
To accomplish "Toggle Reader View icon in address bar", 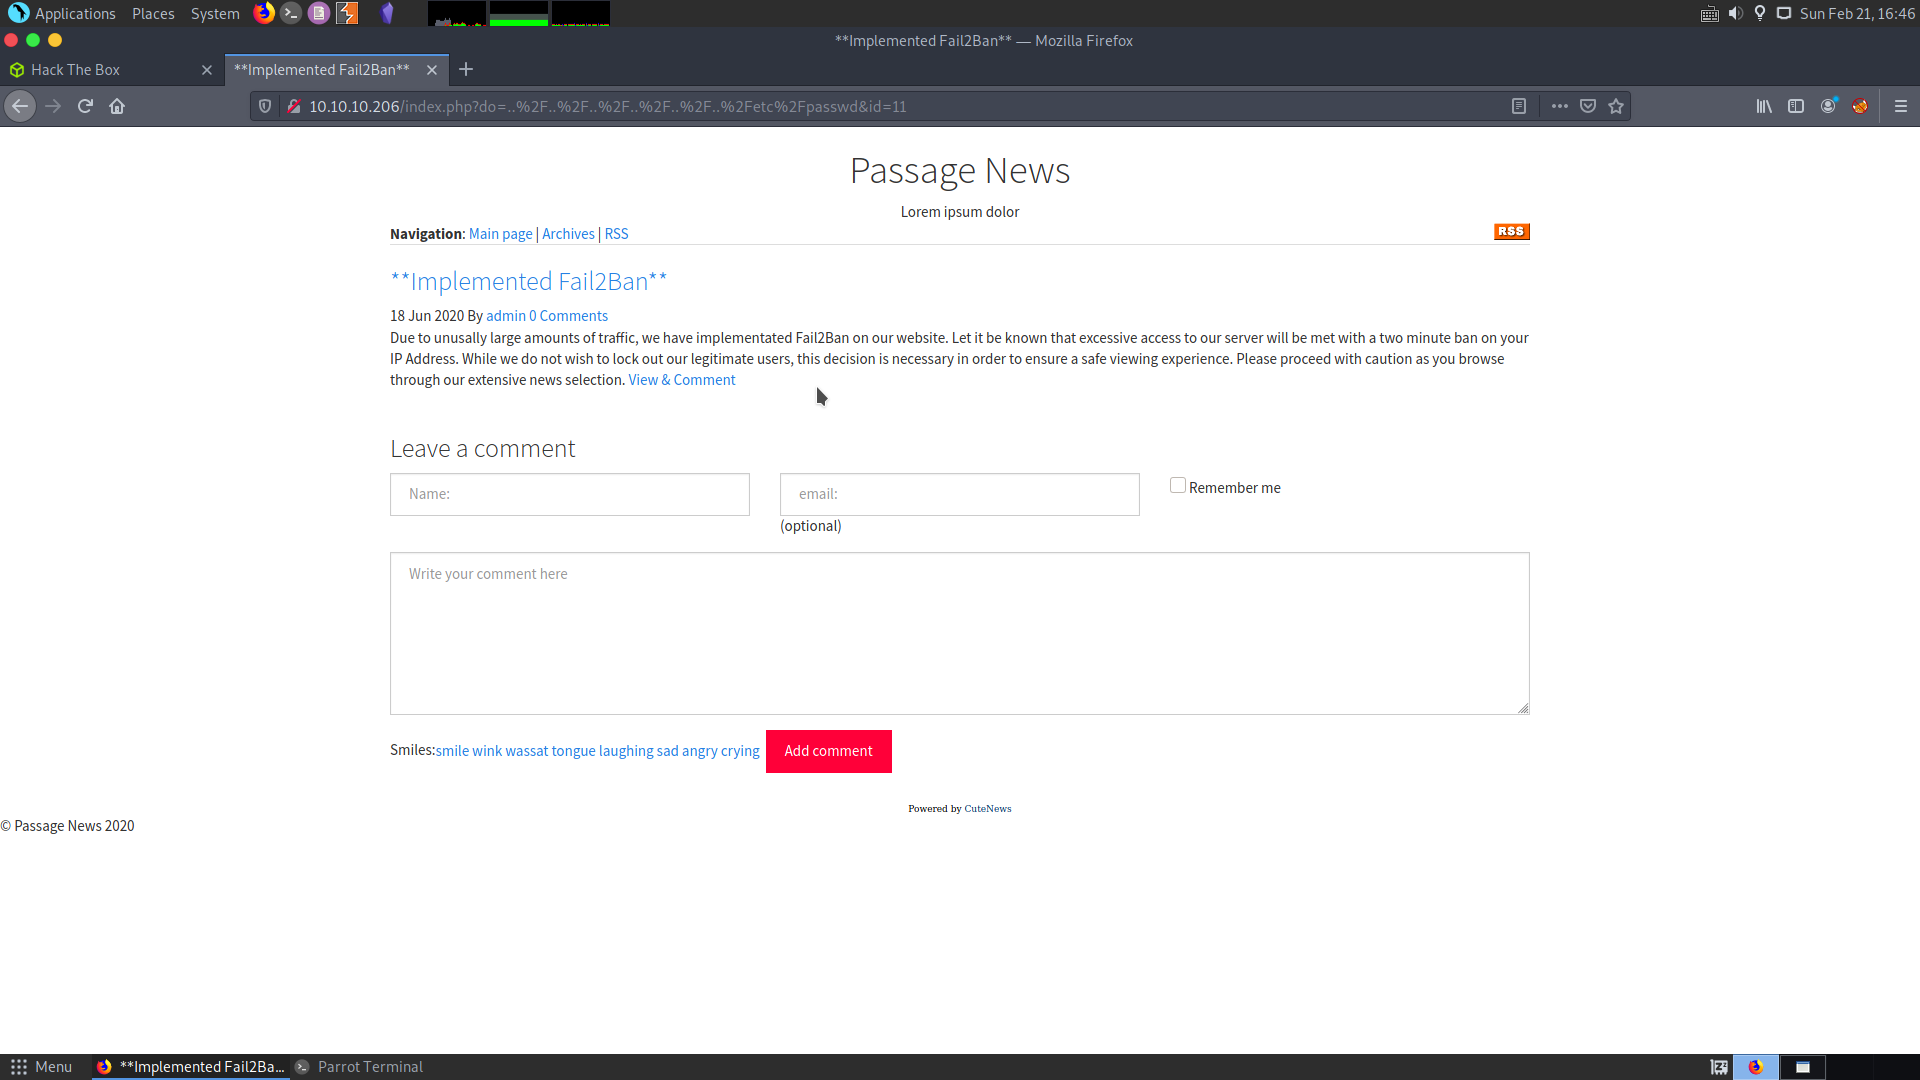I will tap(1518, 106).
